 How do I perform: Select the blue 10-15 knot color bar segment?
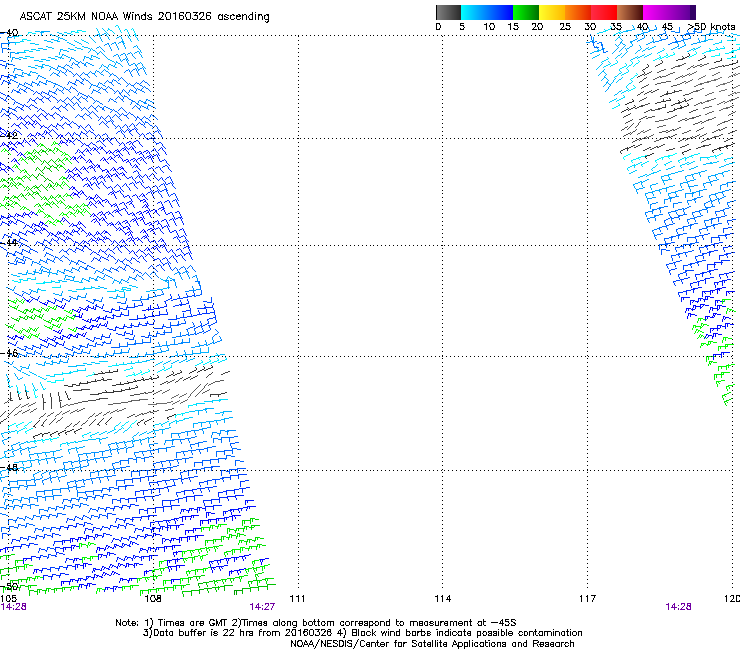coord(500,12)
